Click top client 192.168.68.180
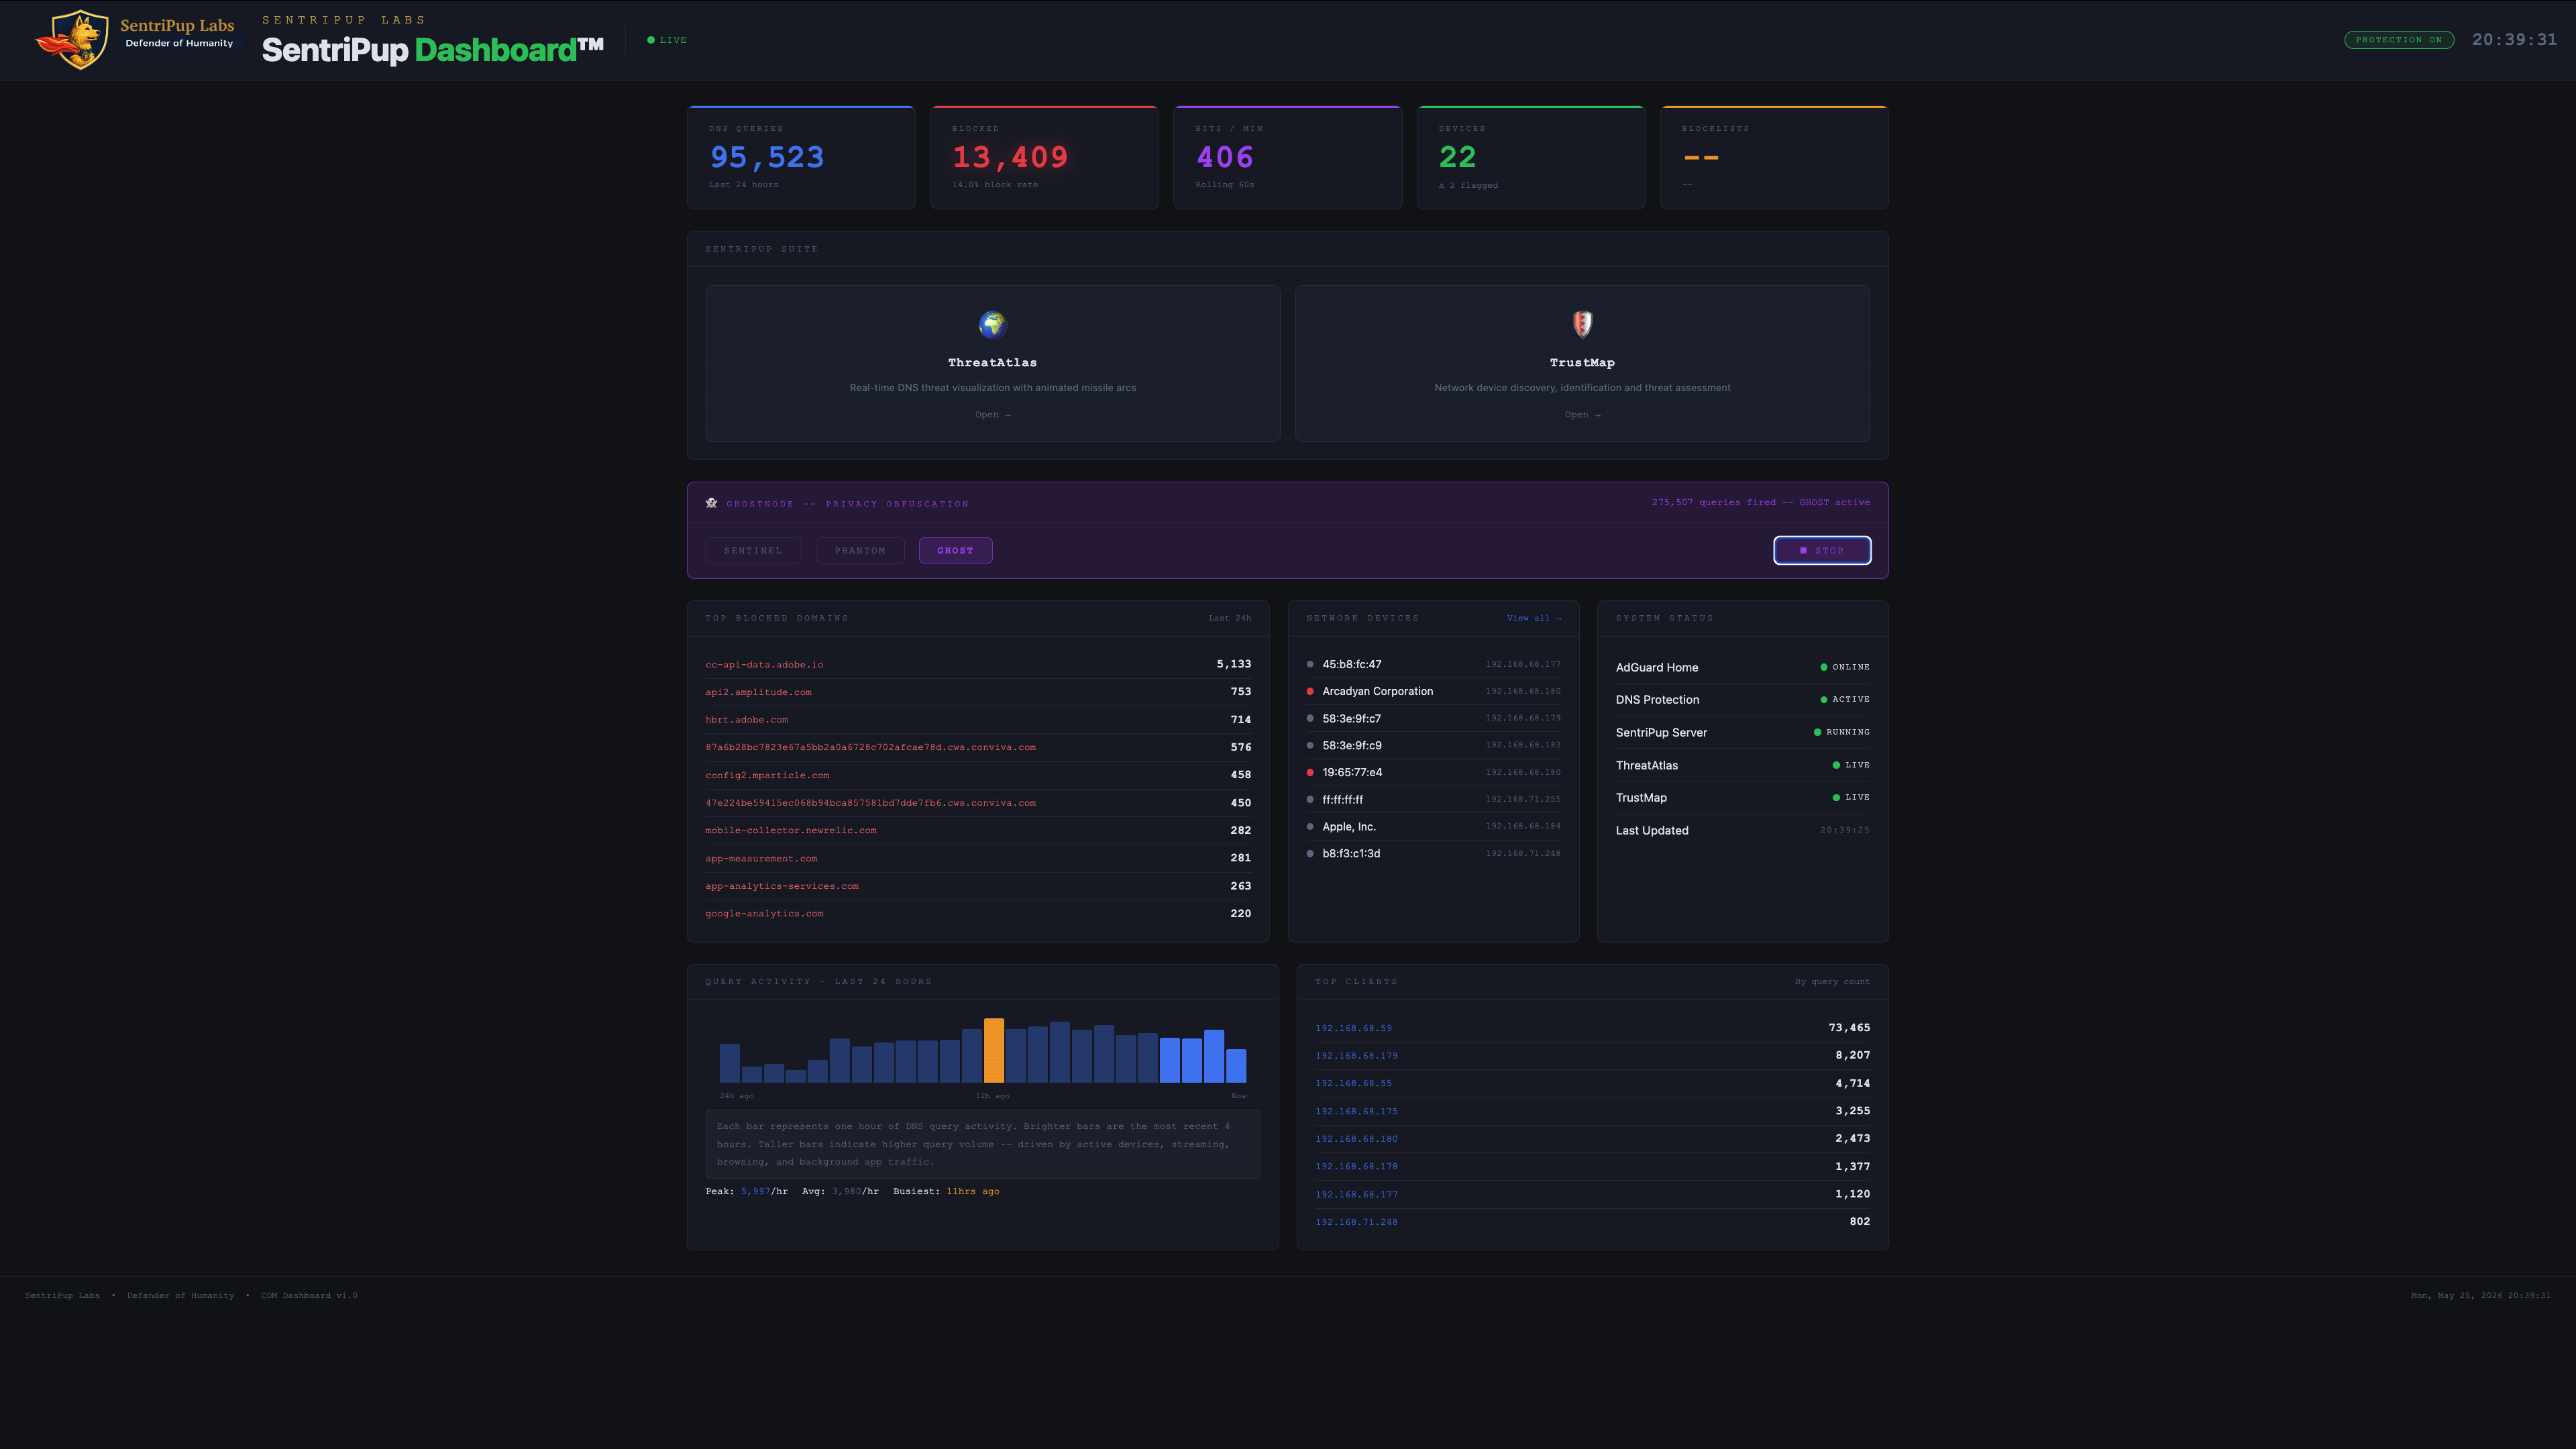This screenshot has width=2576, height=1449. pos(1356,1138)
